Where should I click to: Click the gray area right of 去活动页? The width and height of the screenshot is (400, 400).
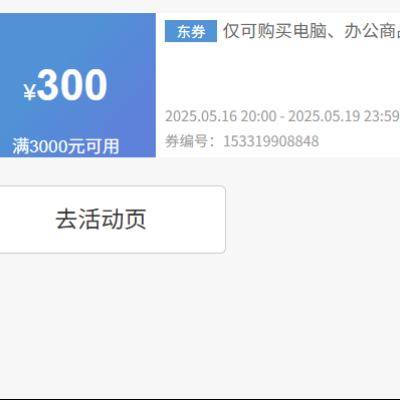pos(313,220)
